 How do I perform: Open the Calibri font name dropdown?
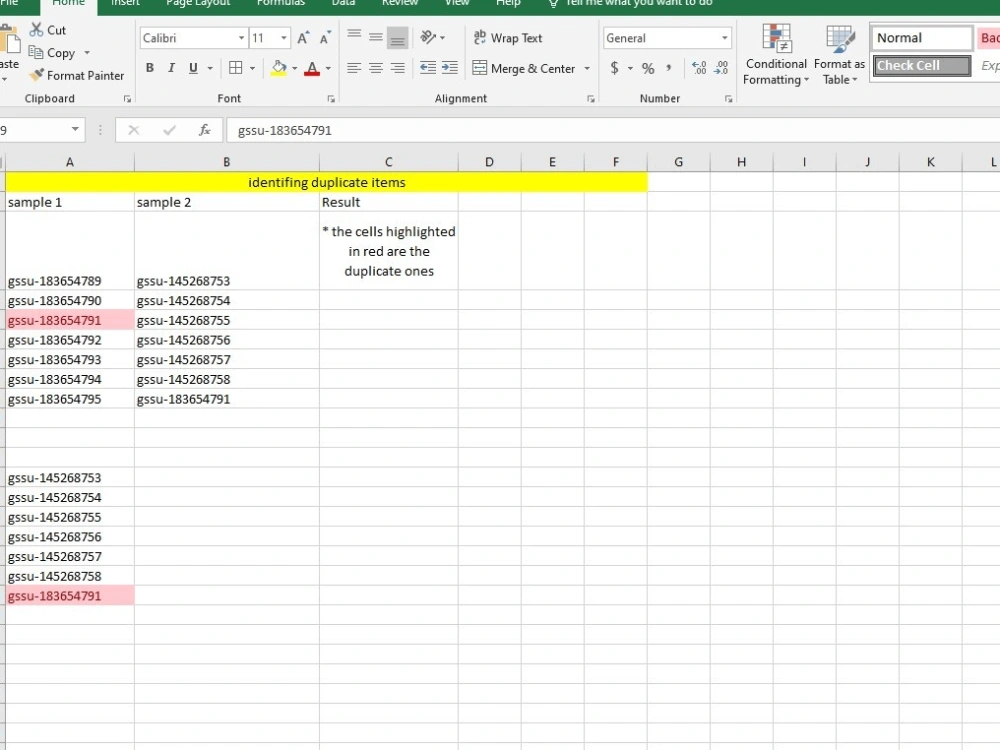coord(241,38)
